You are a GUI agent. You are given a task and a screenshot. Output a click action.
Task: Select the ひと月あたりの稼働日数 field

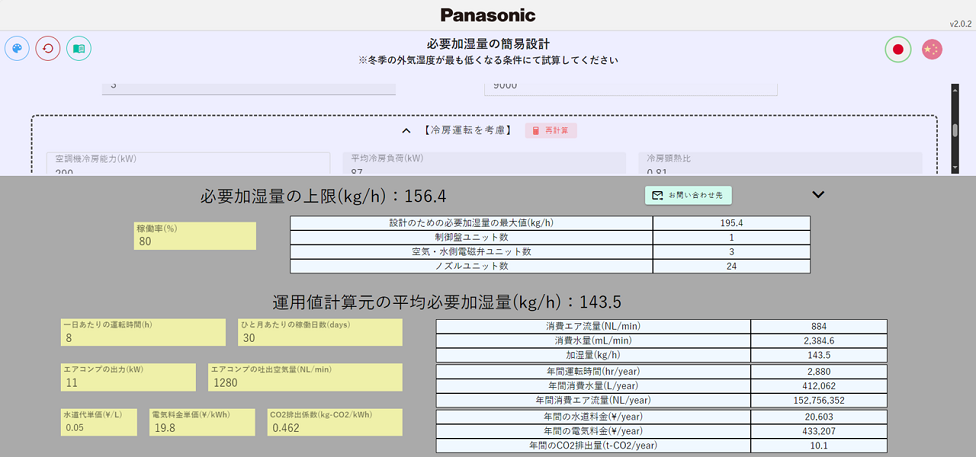click(x=319, y=338)
